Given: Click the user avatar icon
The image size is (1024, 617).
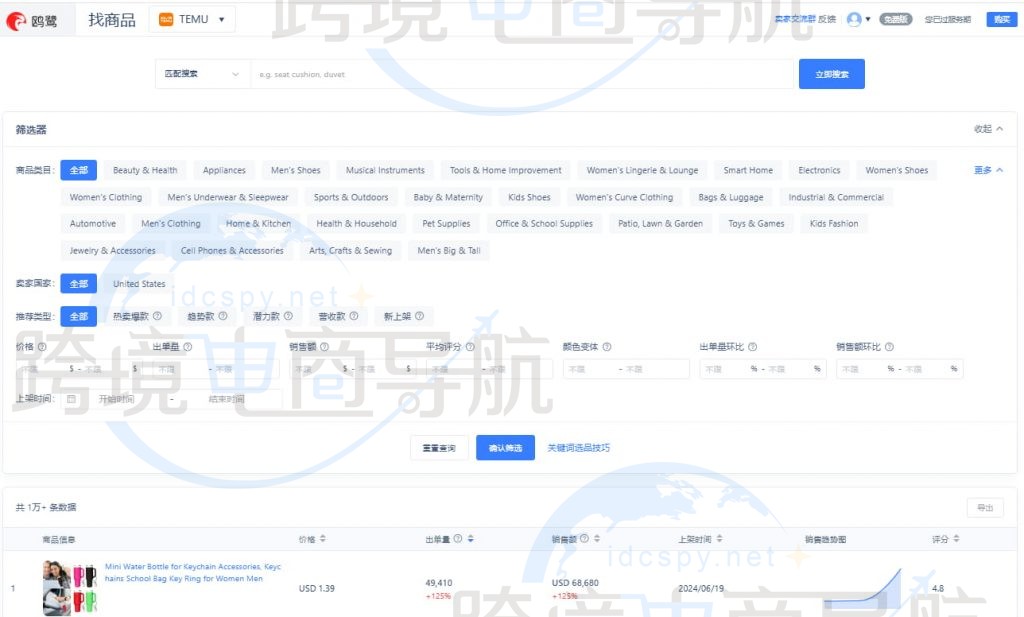Looking at the screenshot, I should click(855, 18).
